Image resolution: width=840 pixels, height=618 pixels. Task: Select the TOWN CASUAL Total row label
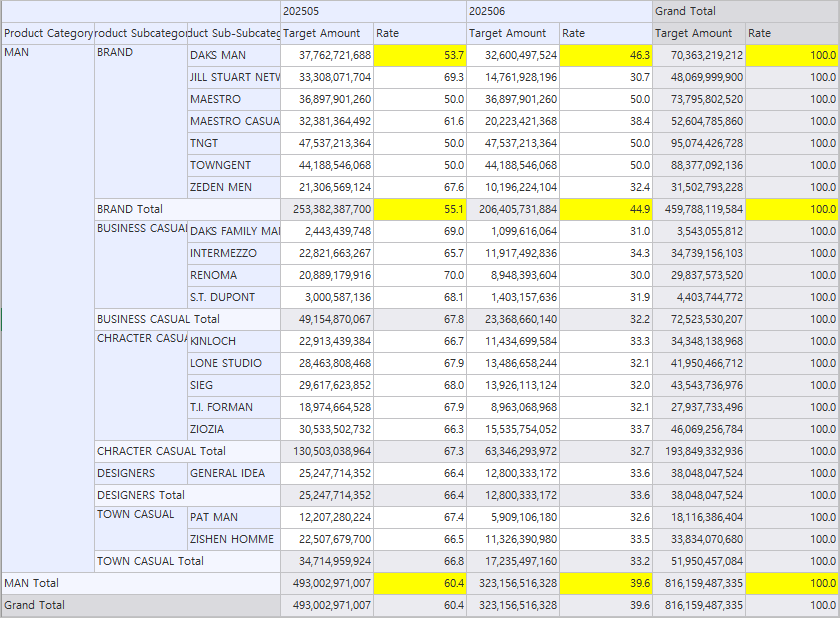coord(188,560)
